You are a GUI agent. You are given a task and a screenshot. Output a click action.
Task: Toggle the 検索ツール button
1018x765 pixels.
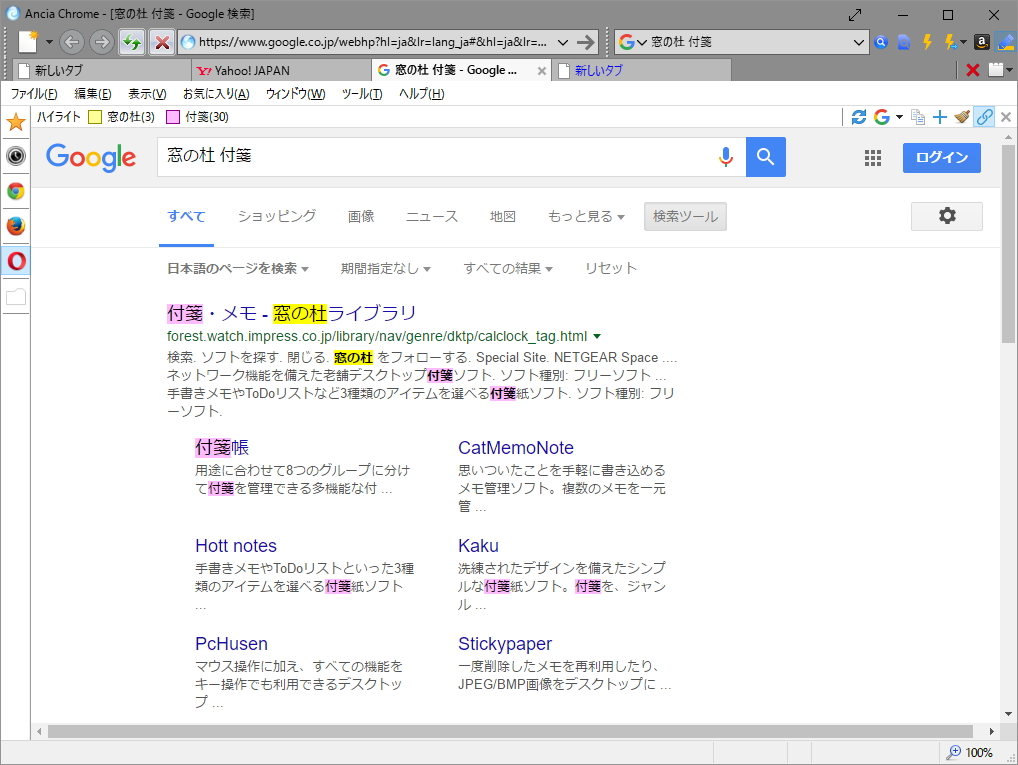pyautogui.click(x=685, y=216)
